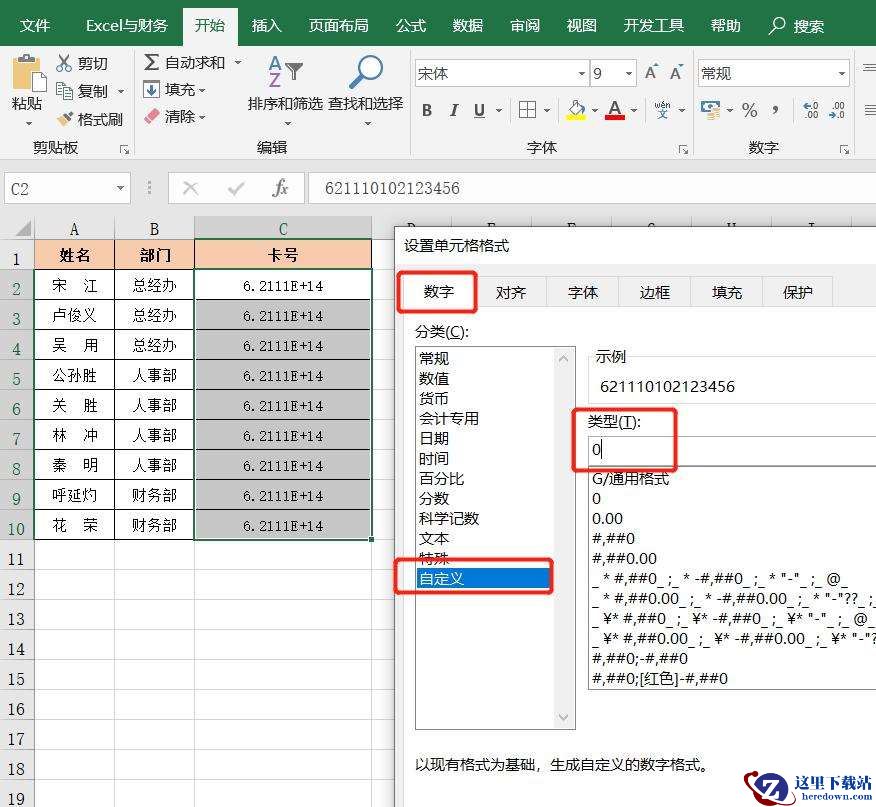Choose G/通用格式 type
The height and width of the screenshot is (807, 876).
(630, 478)
